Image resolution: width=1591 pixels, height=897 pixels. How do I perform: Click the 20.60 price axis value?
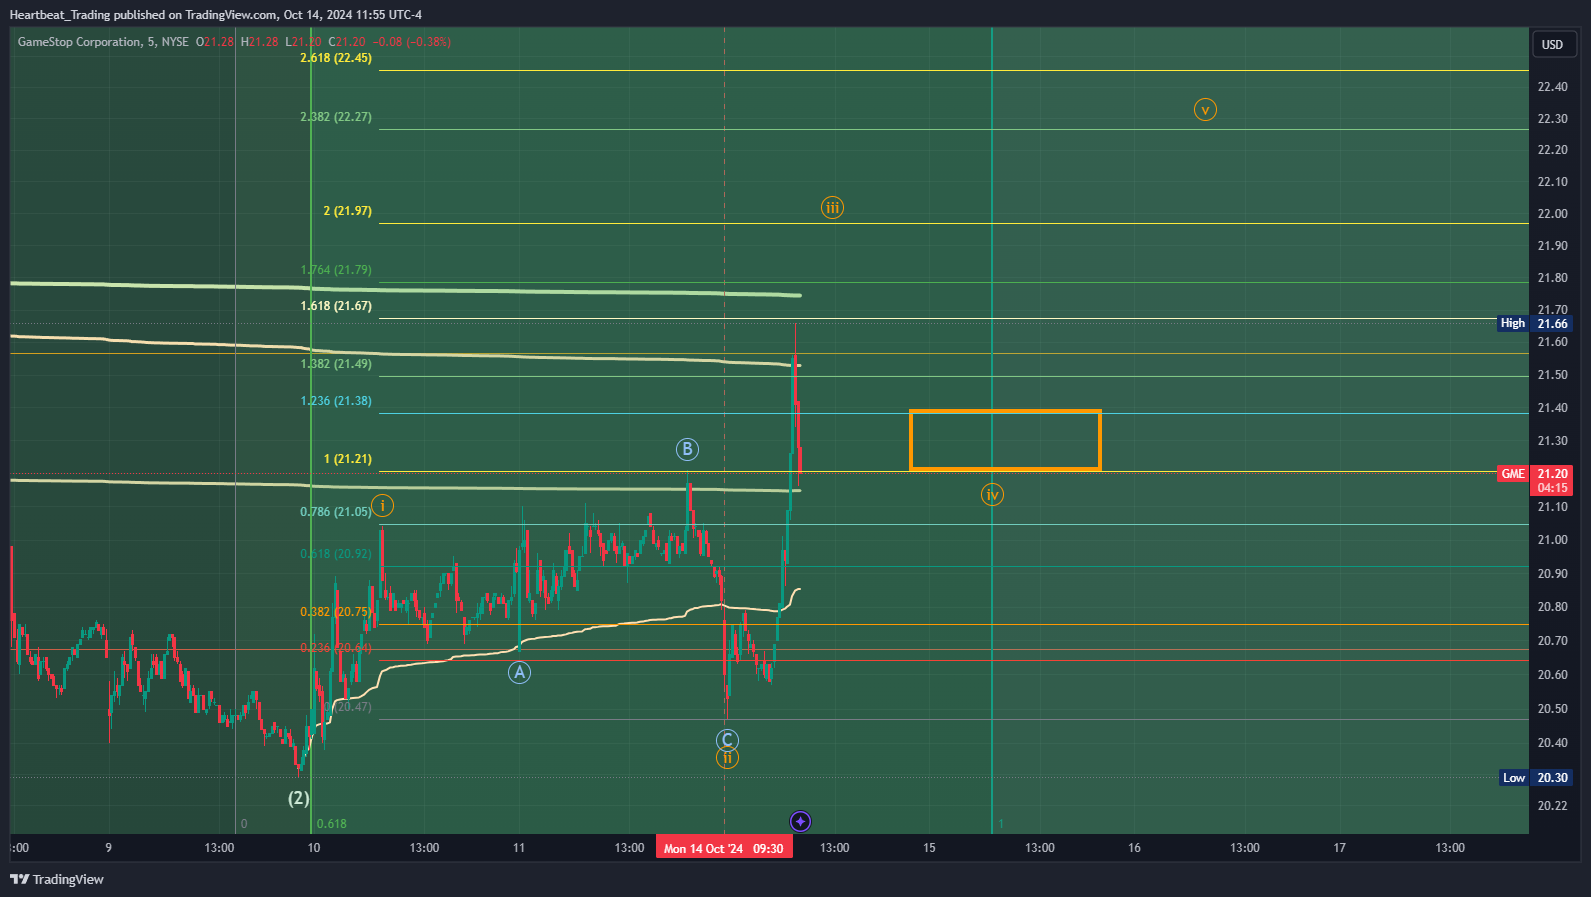pyautogui.click(x=1552, y=675)
